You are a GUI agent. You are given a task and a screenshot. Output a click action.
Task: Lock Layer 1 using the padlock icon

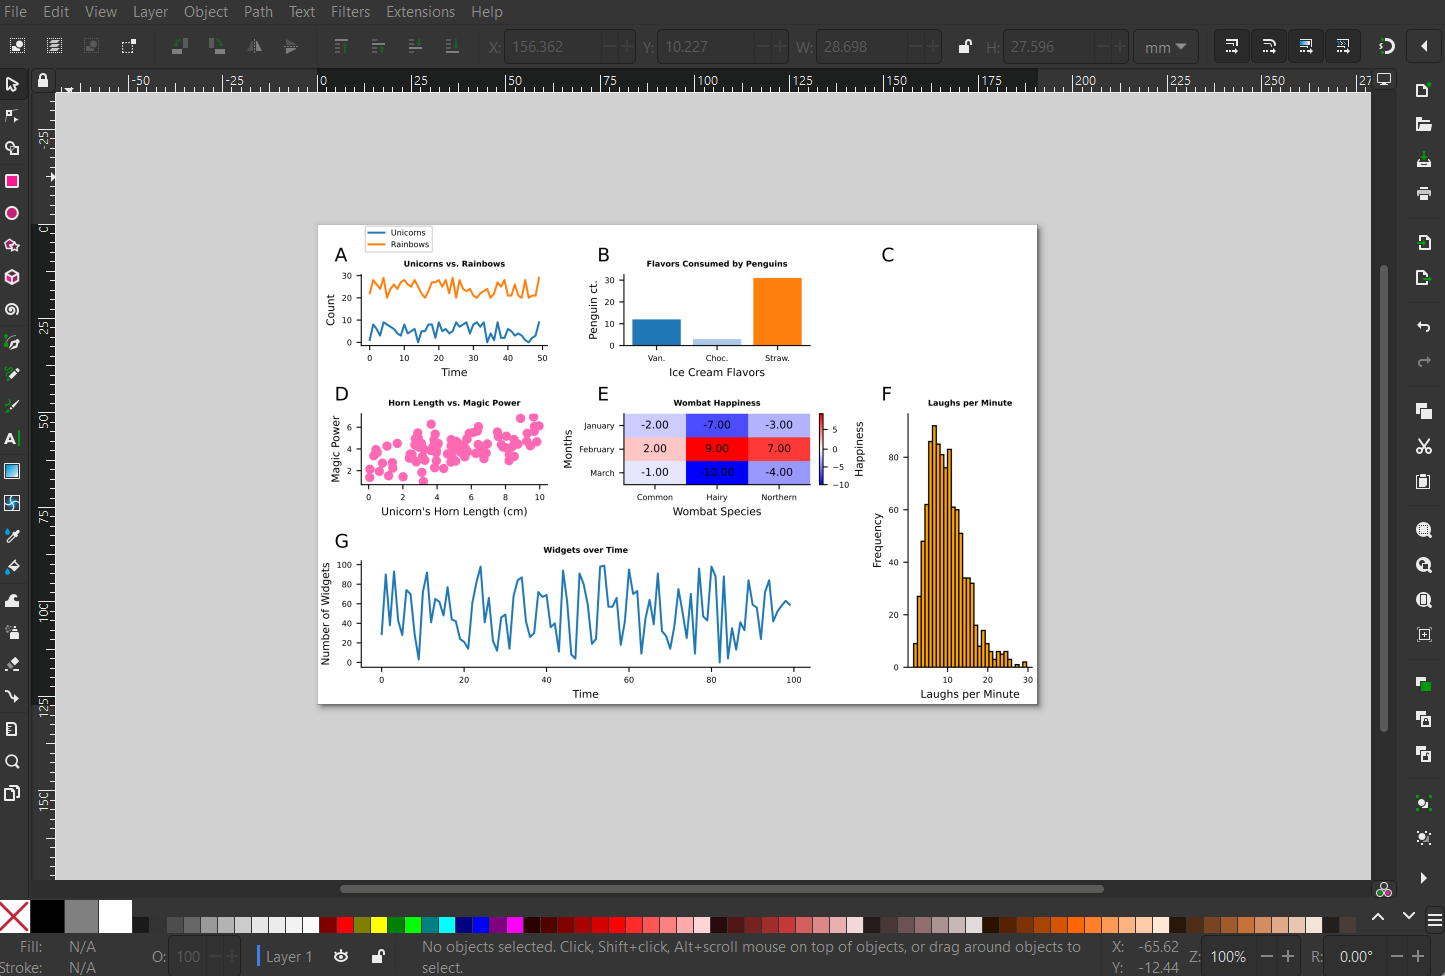[x=378, y=957]
